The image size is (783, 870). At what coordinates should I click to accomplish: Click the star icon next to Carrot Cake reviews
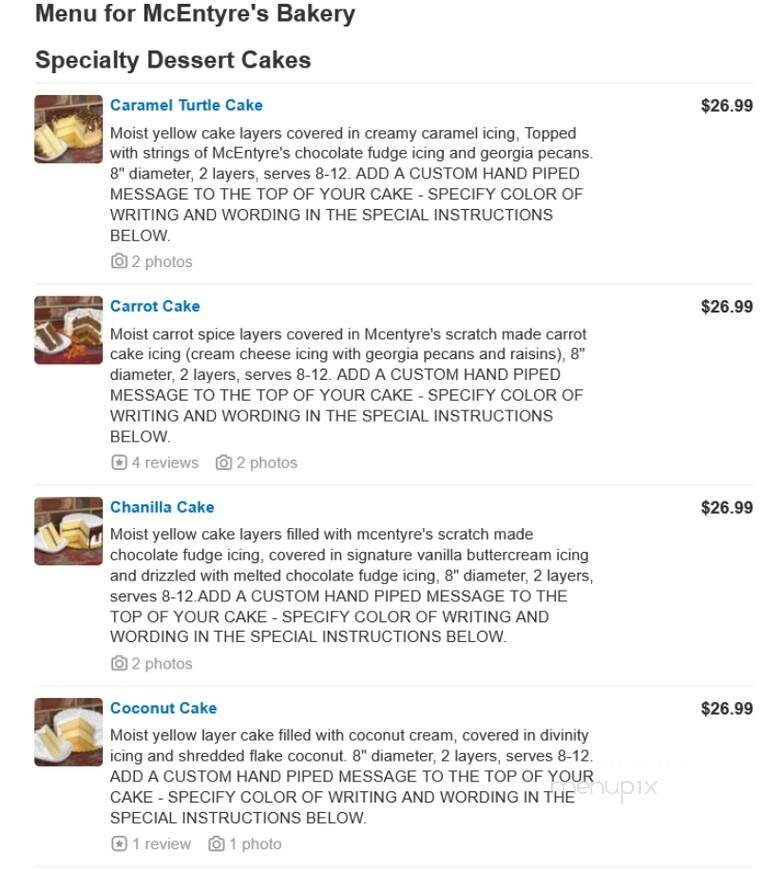tap(119, 462)
